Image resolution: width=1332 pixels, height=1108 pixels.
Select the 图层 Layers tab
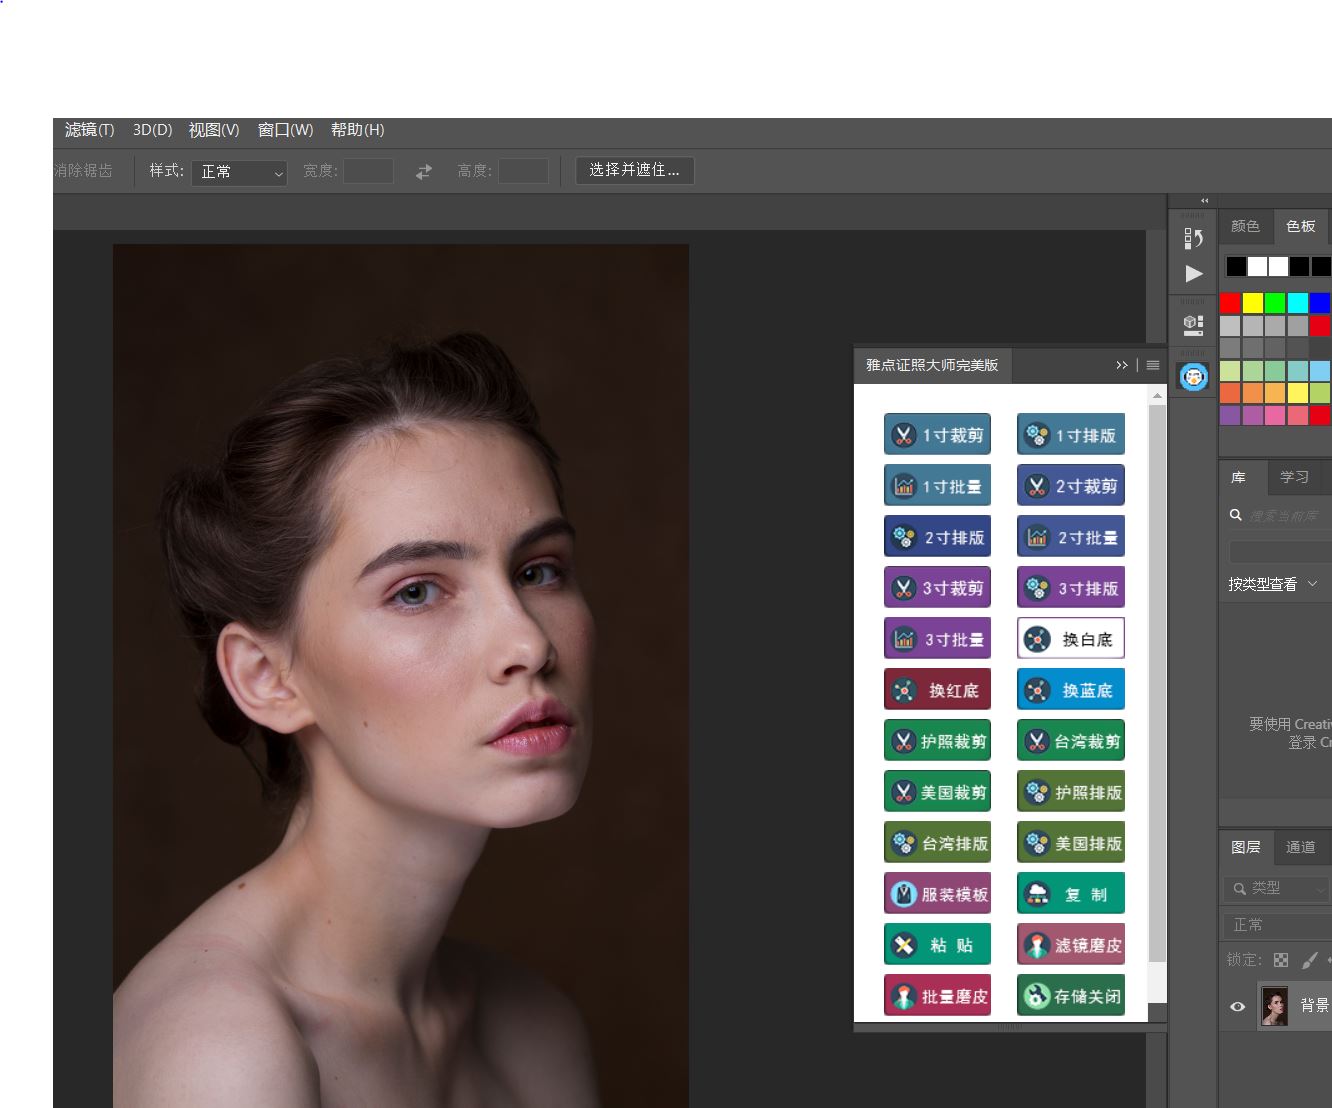1246,847
